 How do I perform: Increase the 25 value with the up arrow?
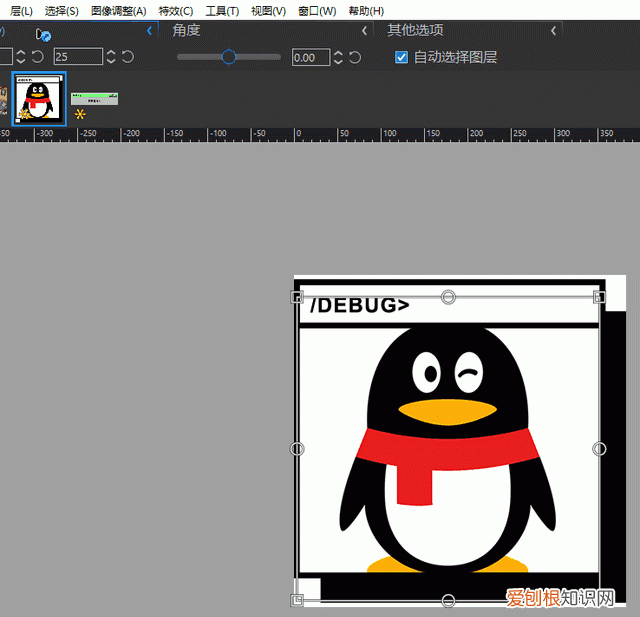111,52
